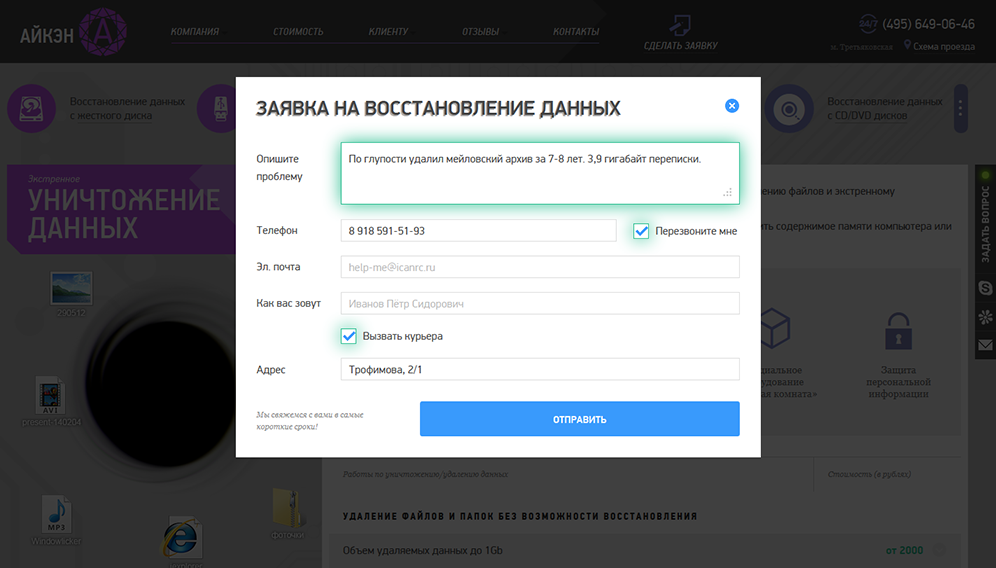Click the MP3 file icon
Image resolution: width=996 pixels, height=568 pixels.
pos(57,514)
